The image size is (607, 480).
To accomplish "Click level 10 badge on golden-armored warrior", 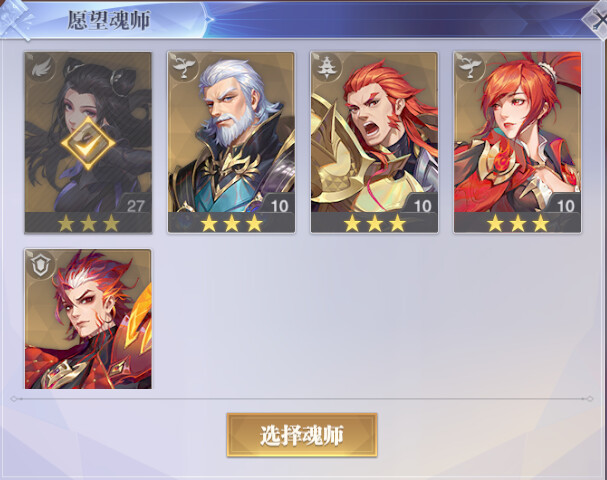I will click(422, 205).
